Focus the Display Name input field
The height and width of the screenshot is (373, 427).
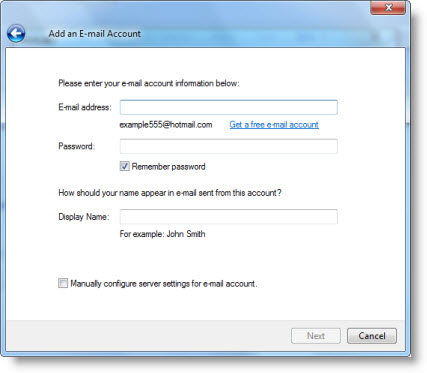point(229,217)
